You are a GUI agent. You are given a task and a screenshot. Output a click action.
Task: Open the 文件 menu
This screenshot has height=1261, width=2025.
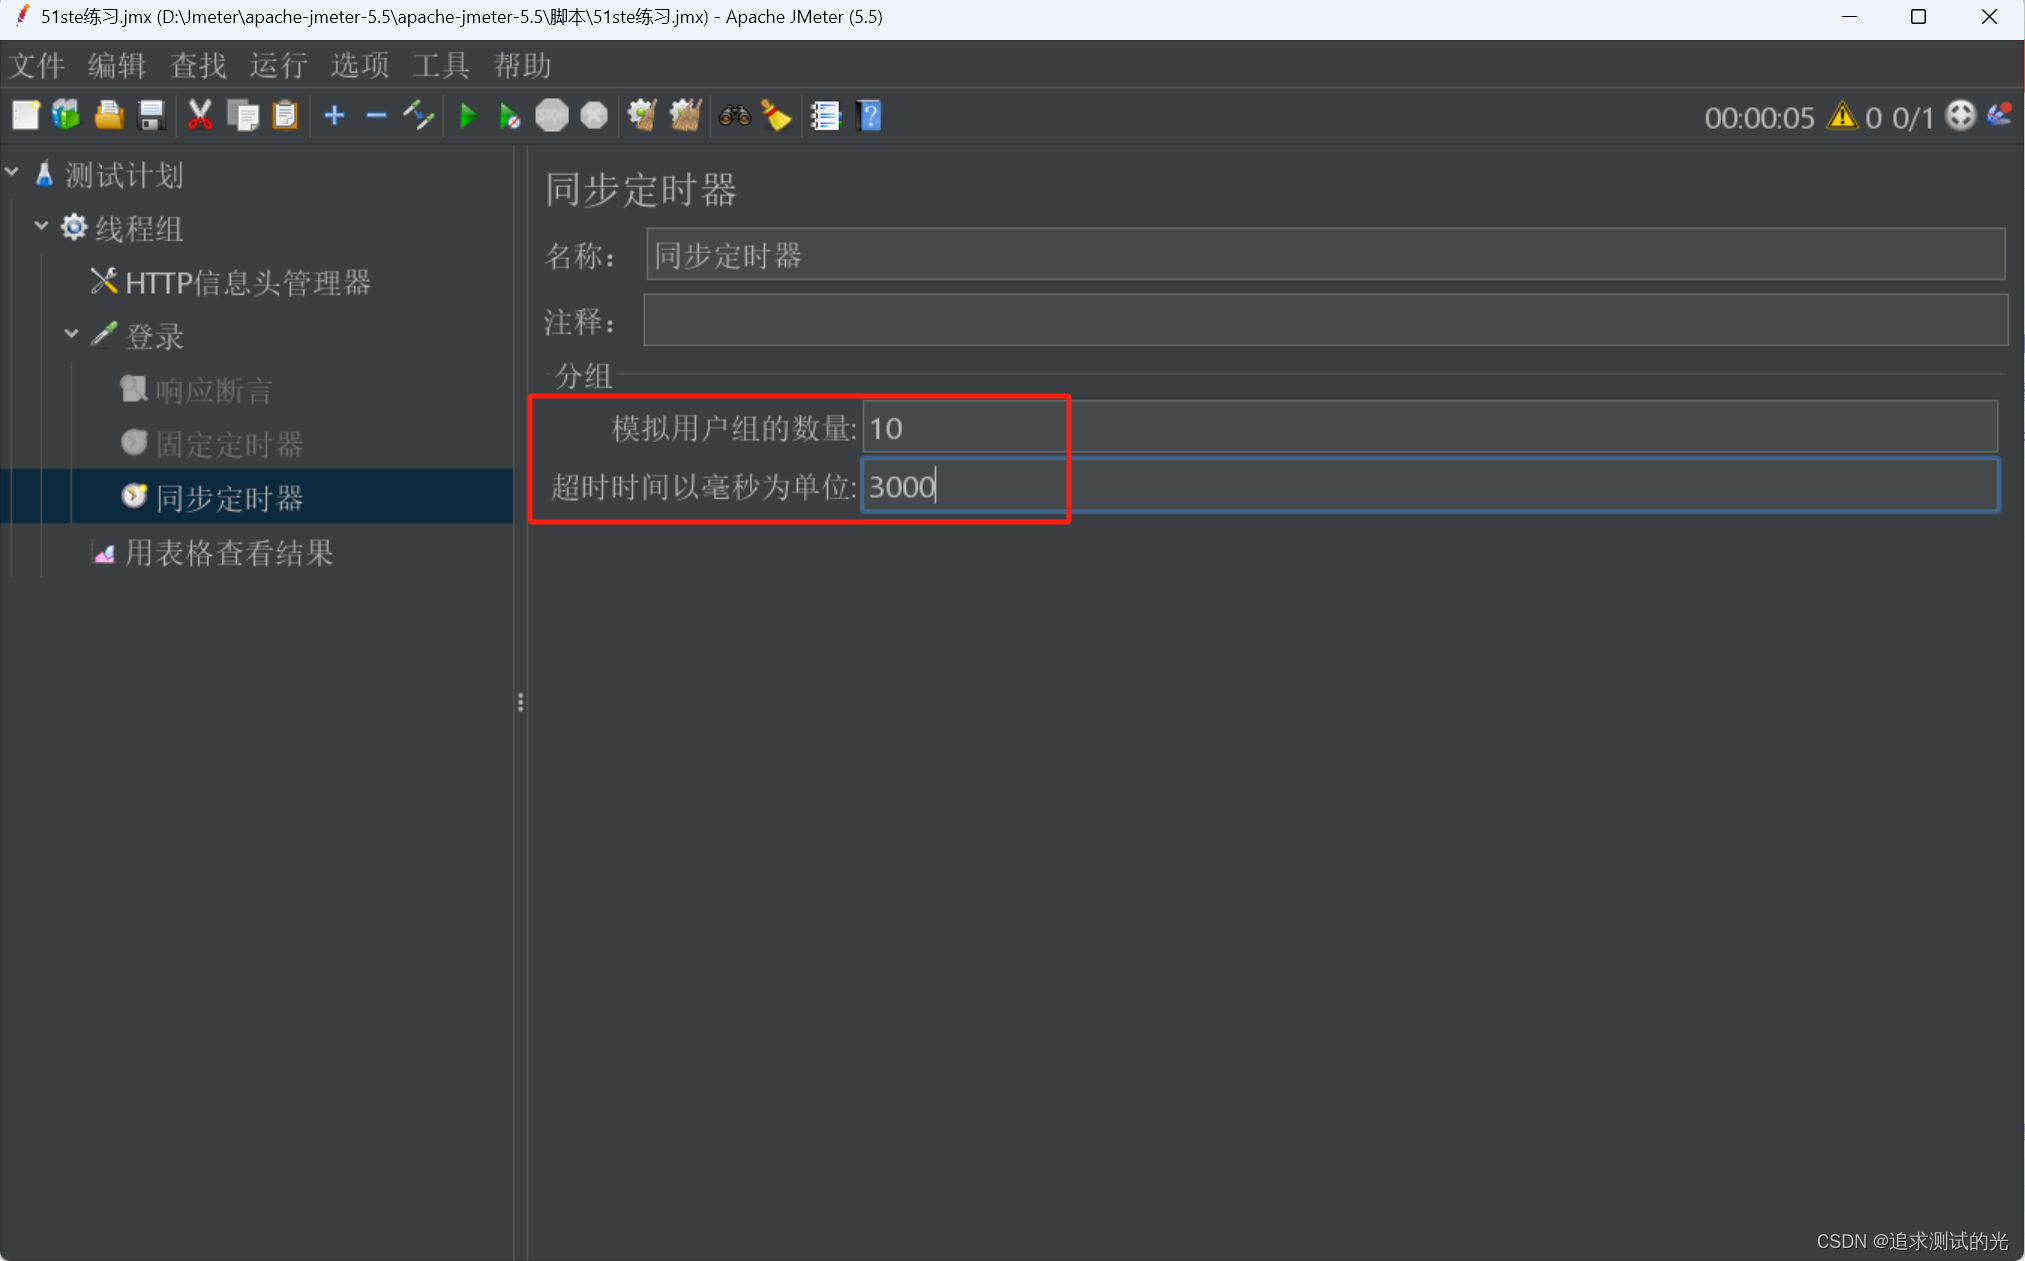pos(36,65)
